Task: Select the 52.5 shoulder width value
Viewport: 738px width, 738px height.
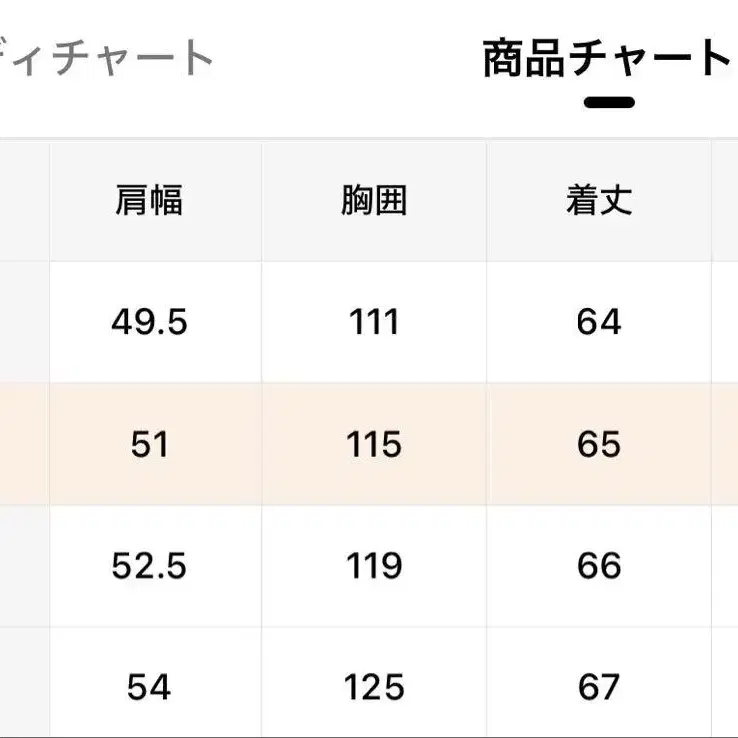Action: pyautogui.click(x=149, y=566)
